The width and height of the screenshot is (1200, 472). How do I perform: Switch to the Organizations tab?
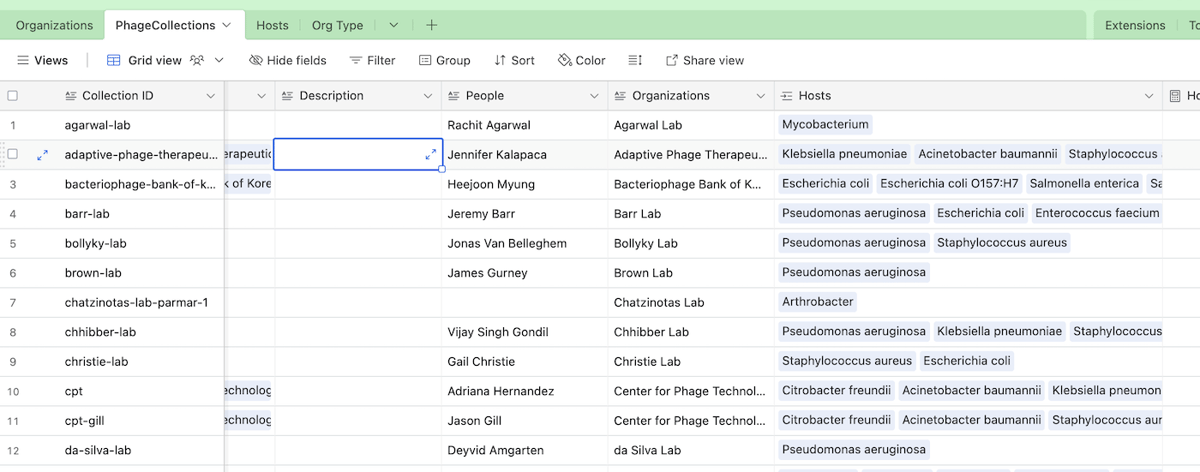[54, 25]
